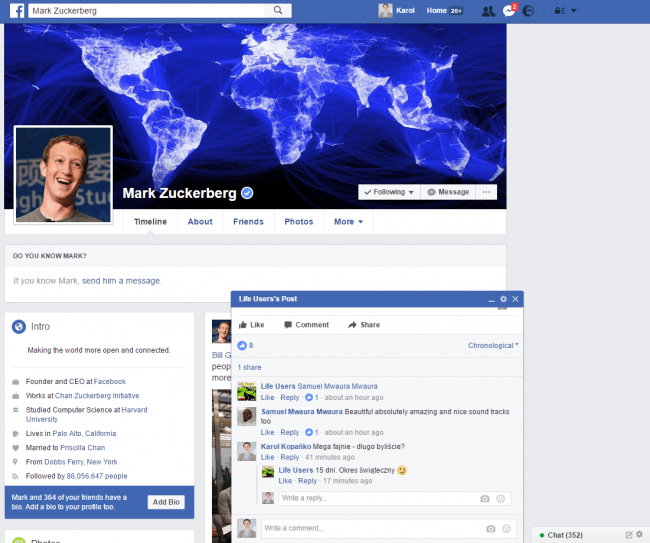Screen dimensions: 650x543
Task: Close the Life Users's Post popup
Action: (x=515, y=299)
